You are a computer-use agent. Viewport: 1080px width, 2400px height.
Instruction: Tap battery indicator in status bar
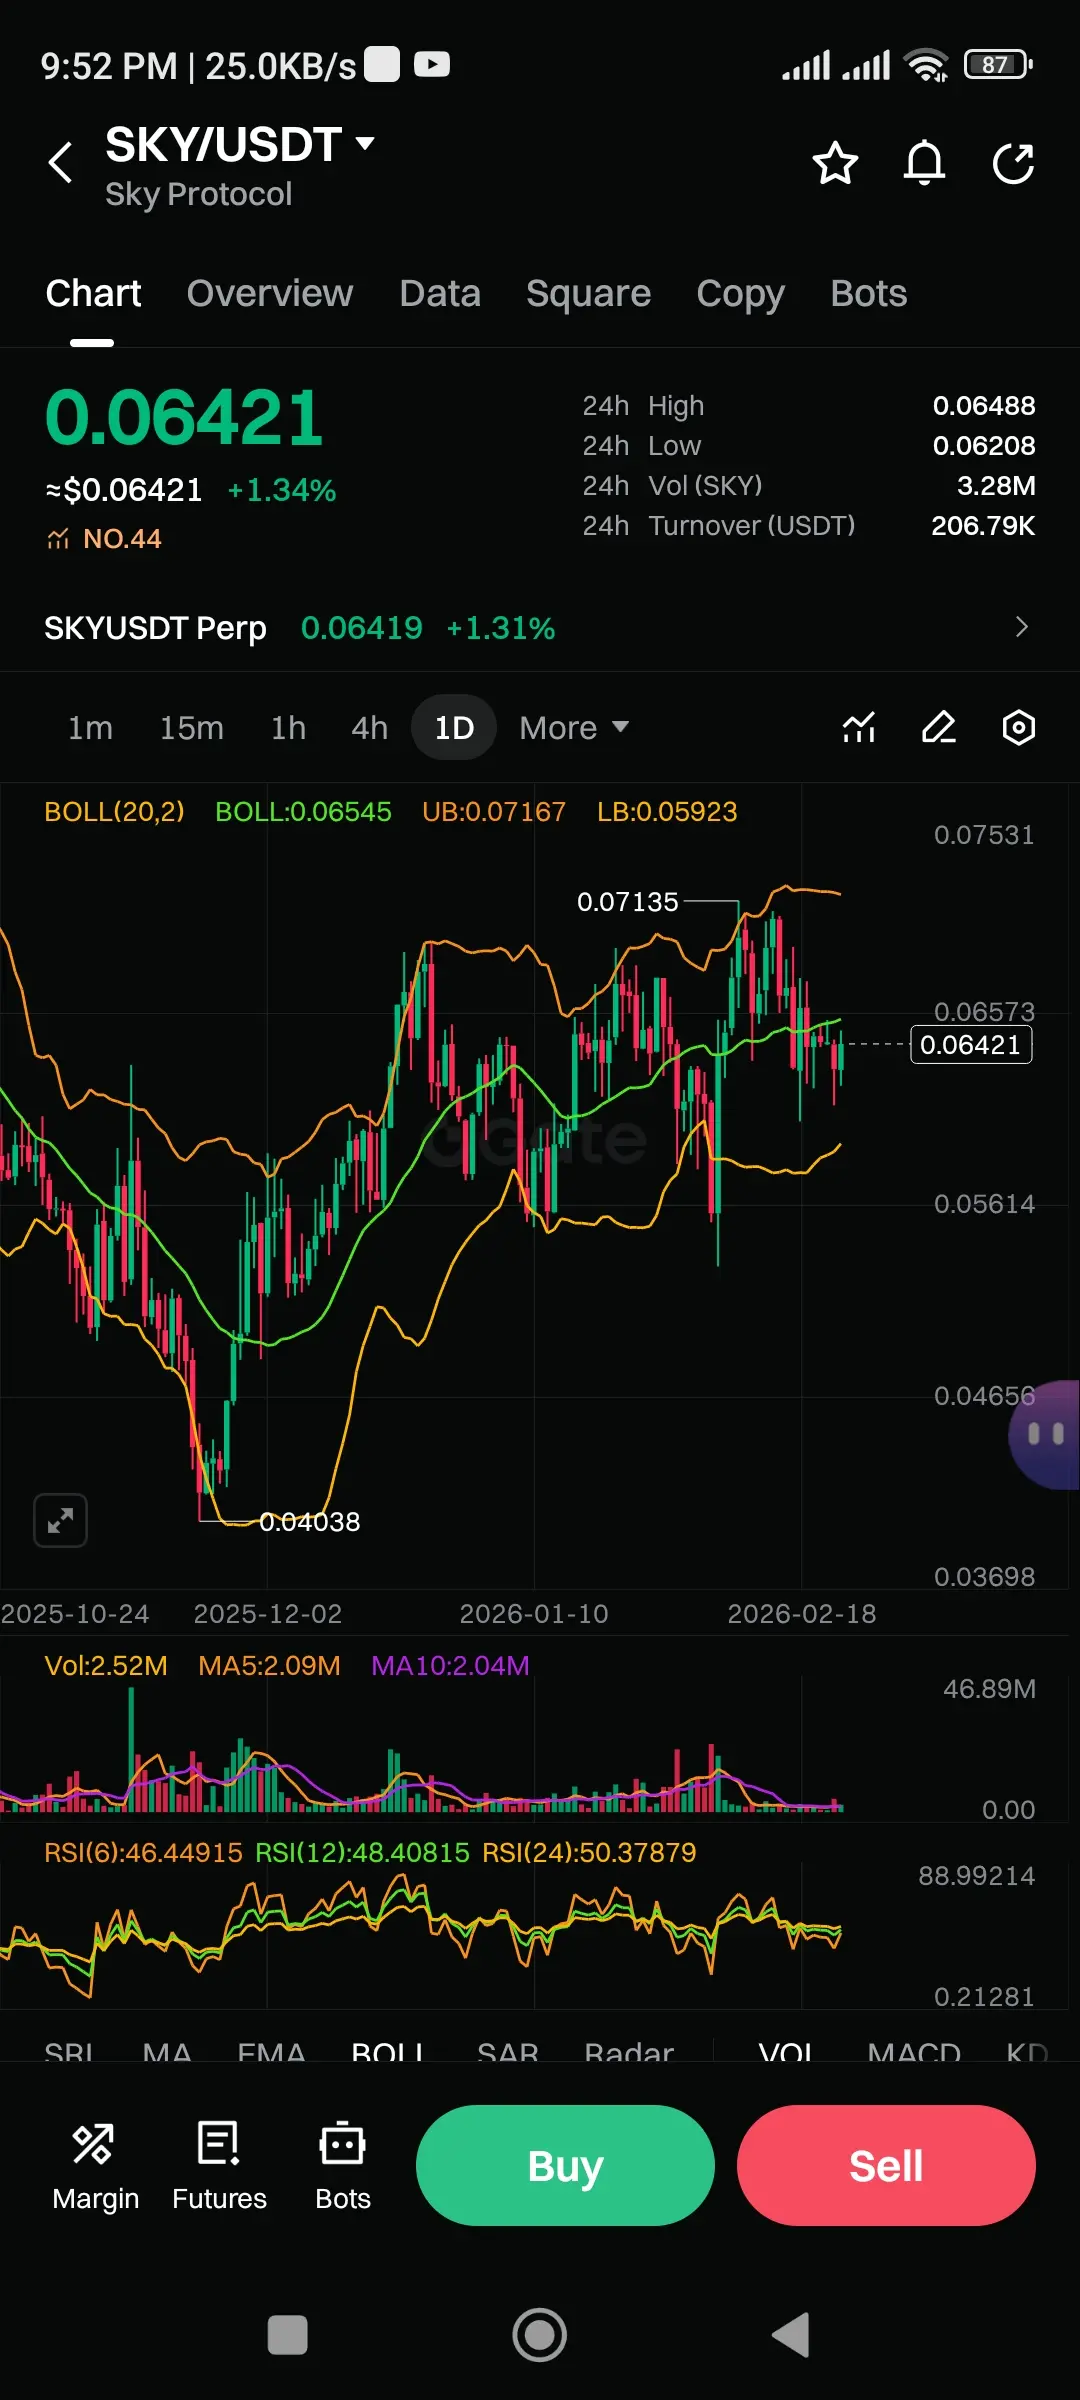click(x=998, y=65)
